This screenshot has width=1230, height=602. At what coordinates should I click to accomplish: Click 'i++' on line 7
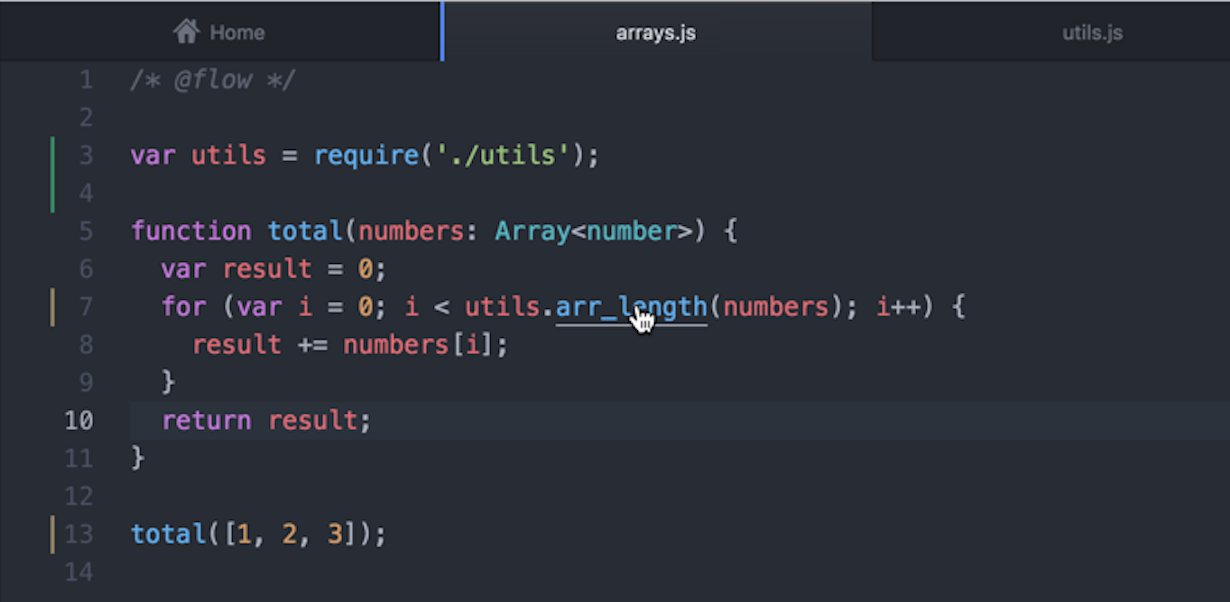click(899, 306)
